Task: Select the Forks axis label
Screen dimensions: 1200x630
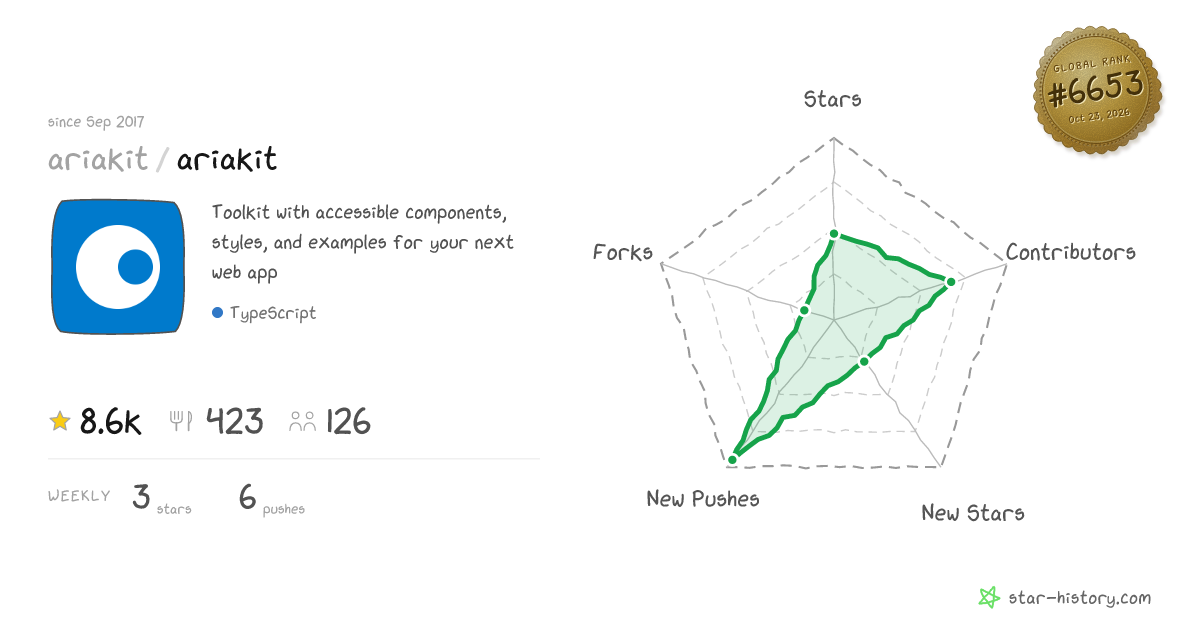Action: 623,252
